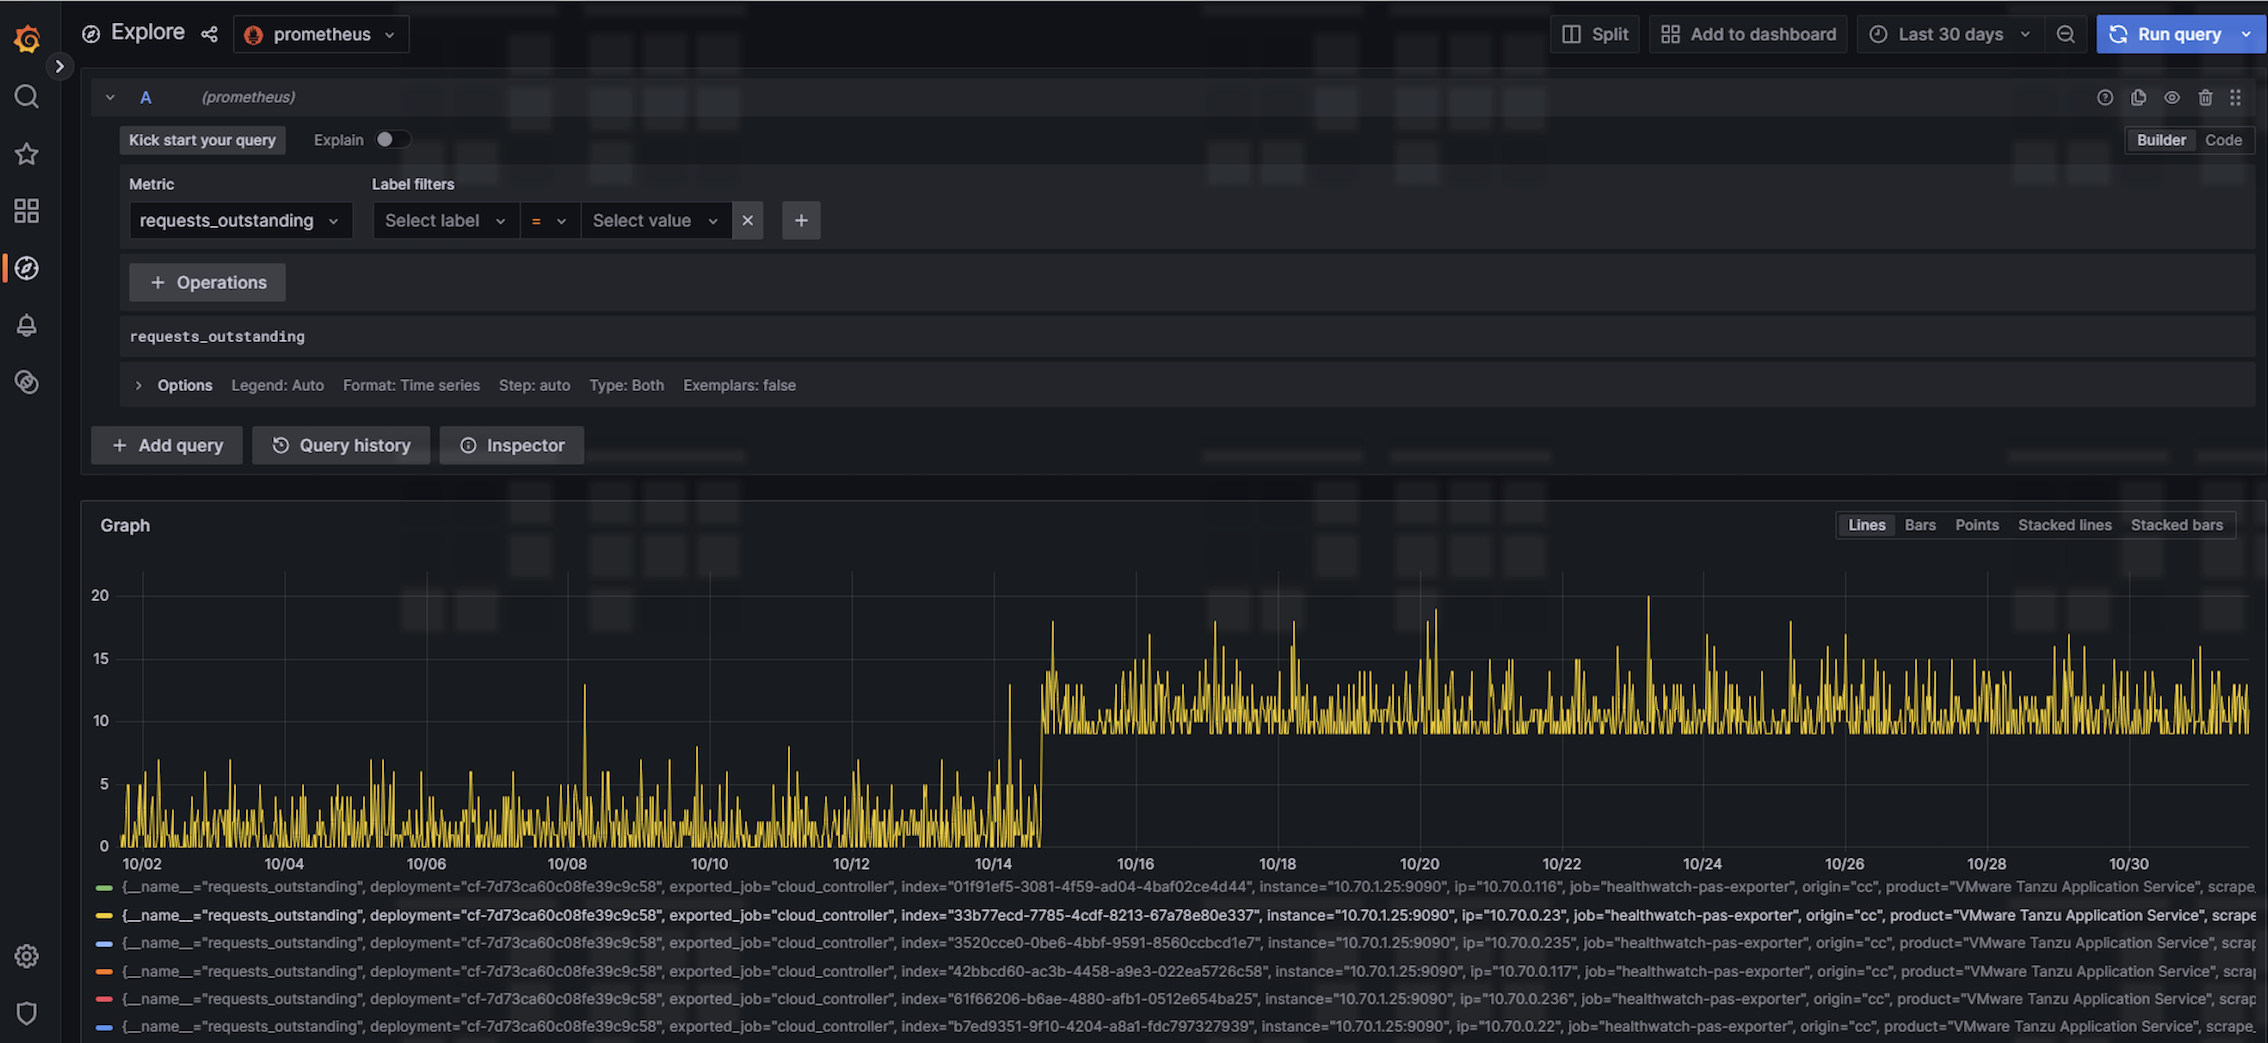Open the prometheus data source dropdown

click(322, 33)
